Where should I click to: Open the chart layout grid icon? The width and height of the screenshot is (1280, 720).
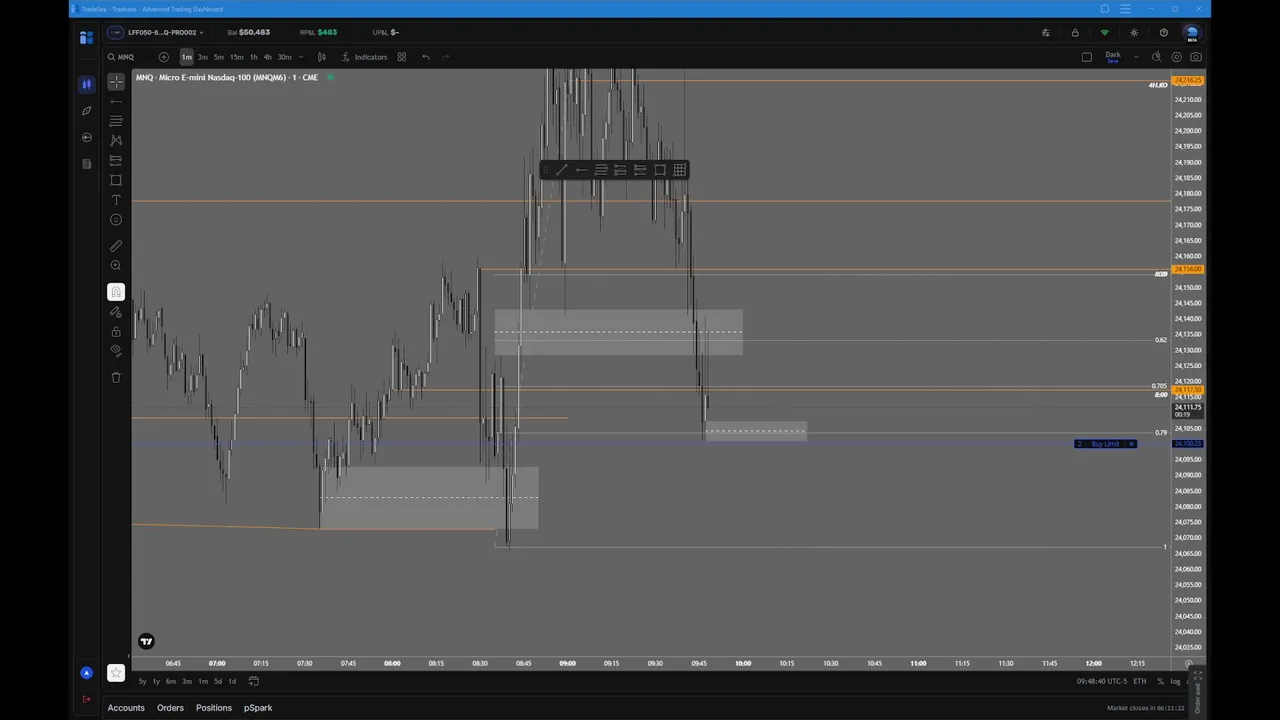pos(402,57)
